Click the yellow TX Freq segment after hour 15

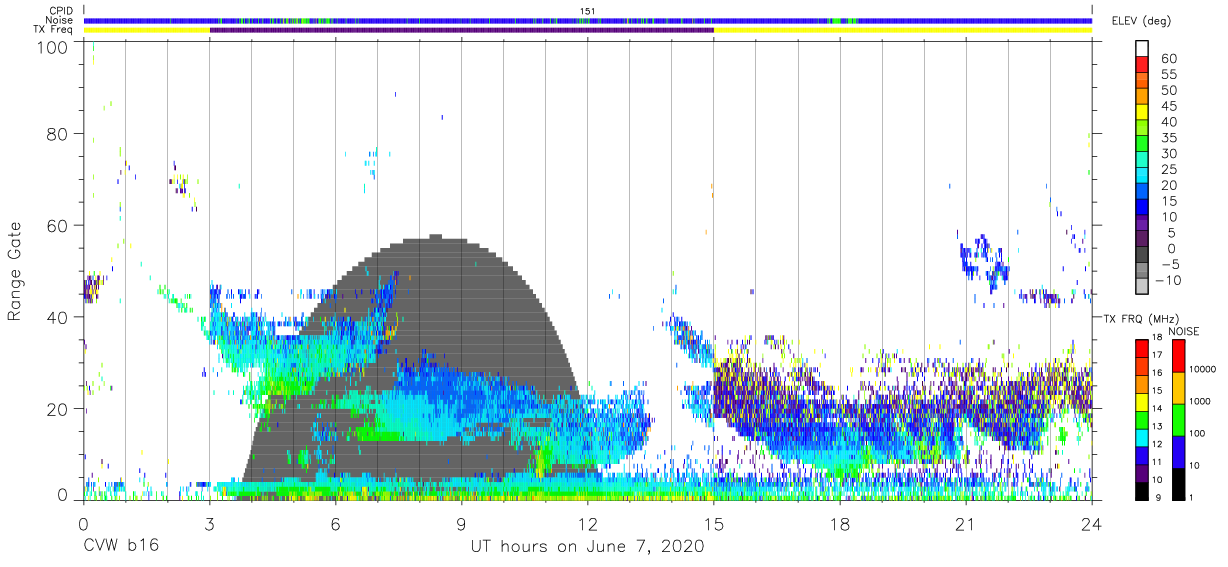tap(903, 30)
